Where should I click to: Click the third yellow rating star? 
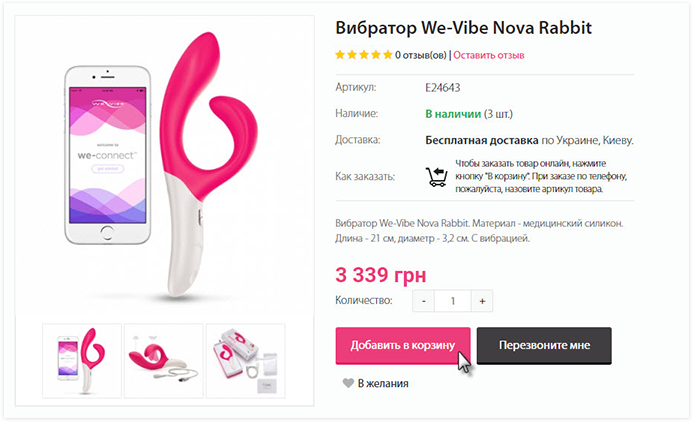[x=364, y=55]
